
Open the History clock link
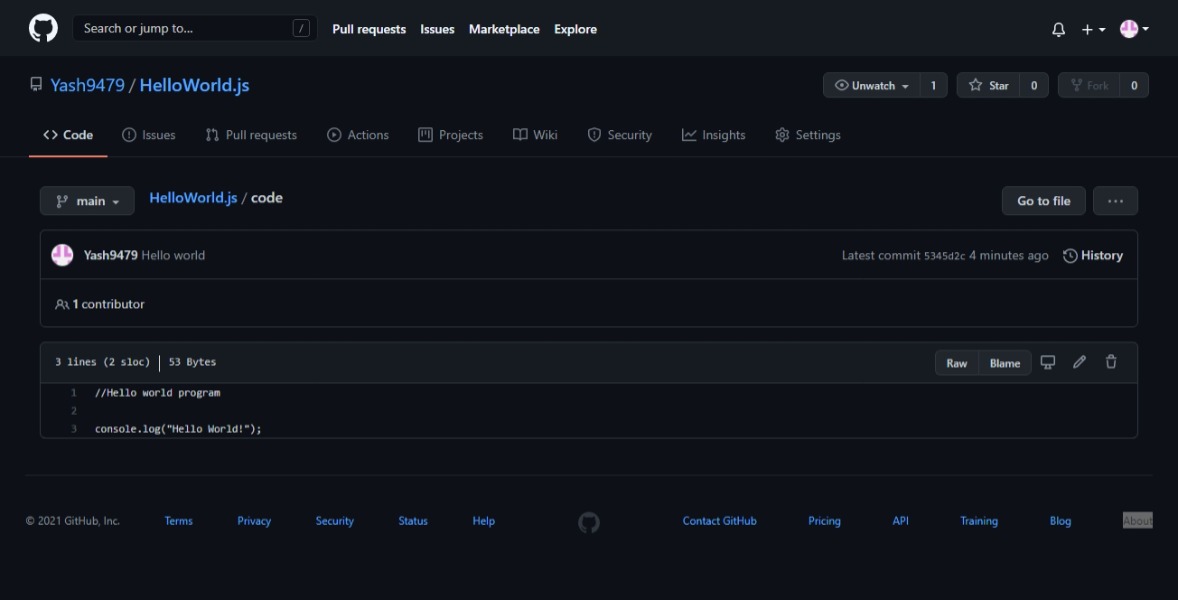(1092, 255)
